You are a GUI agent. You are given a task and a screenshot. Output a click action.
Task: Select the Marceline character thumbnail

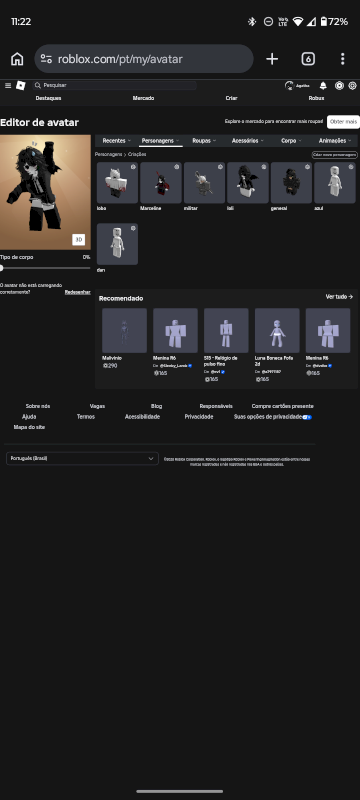click(x=161, y=183)
